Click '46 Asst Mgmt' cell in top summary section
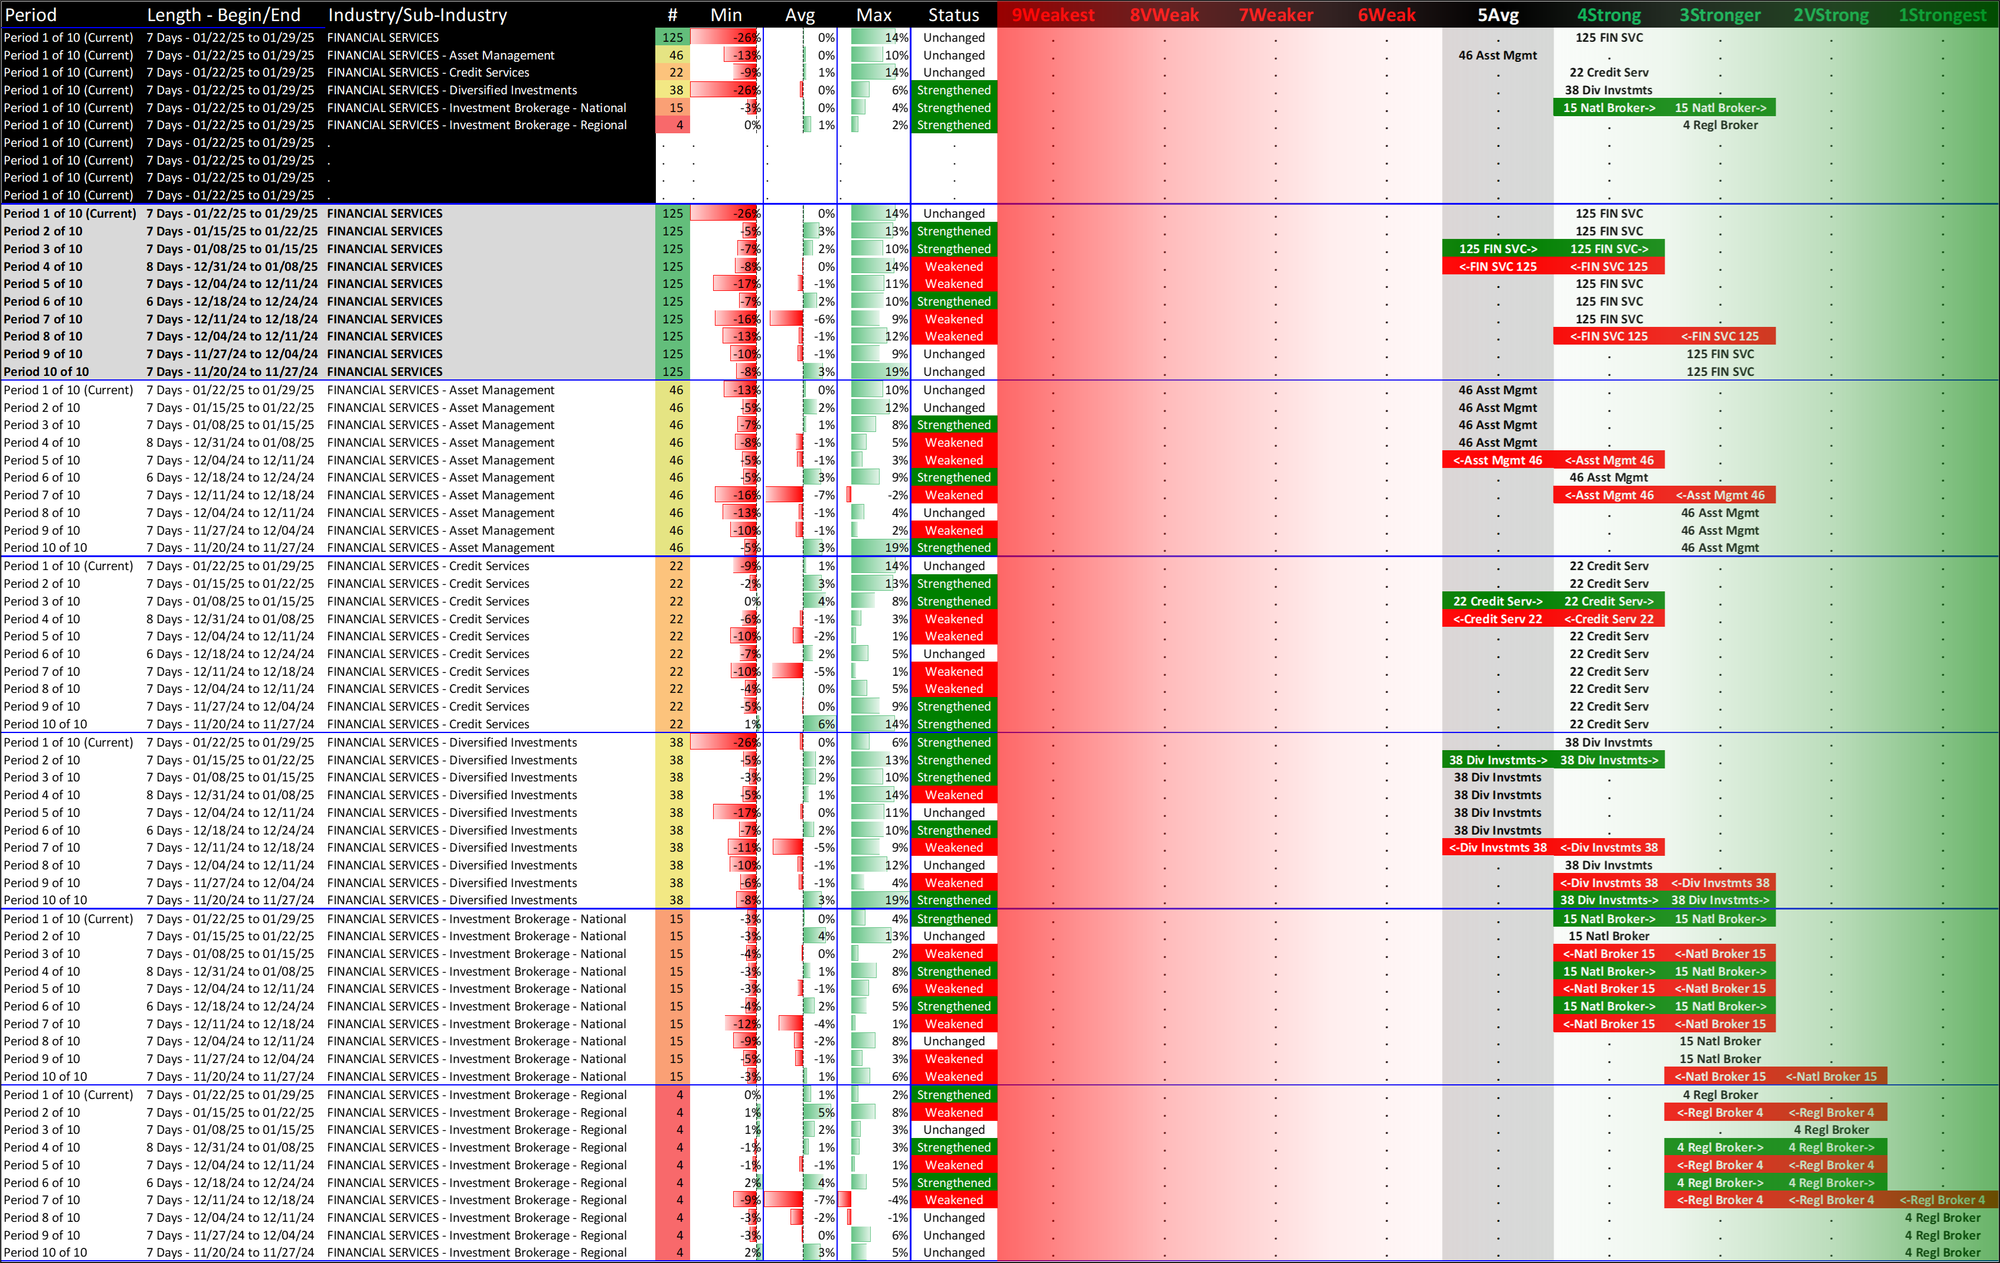The height and width of the screenshot is (1263, 2000). pos(1497,55)
